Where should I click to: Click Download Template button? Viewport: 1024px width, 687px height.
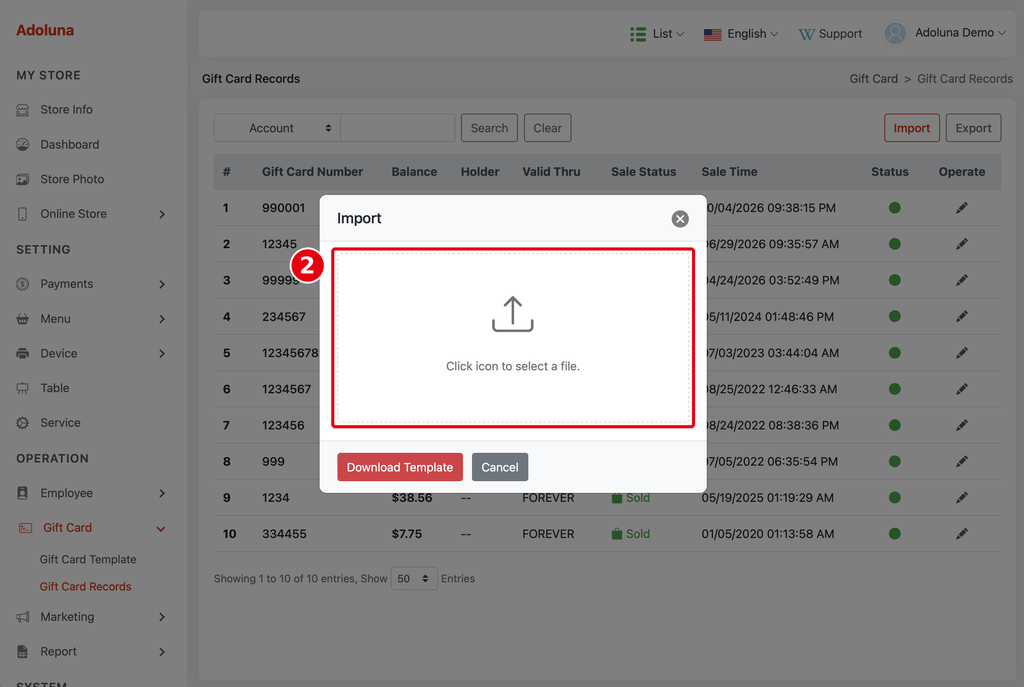[400, 467]
